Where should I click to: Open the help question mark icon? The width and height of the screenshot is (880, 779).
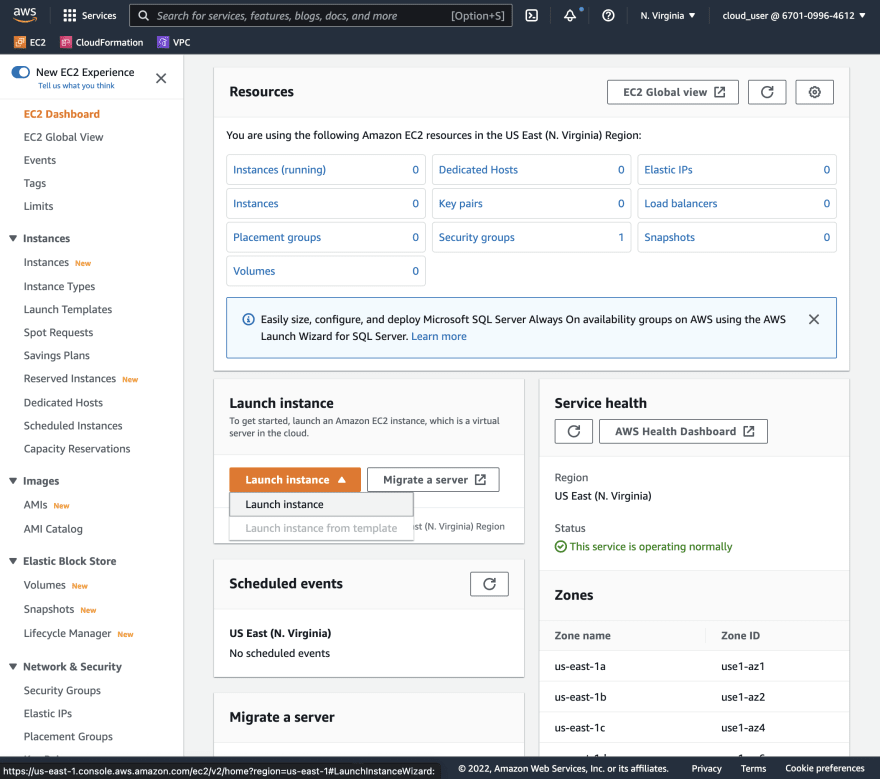click(x=608, y=16)
